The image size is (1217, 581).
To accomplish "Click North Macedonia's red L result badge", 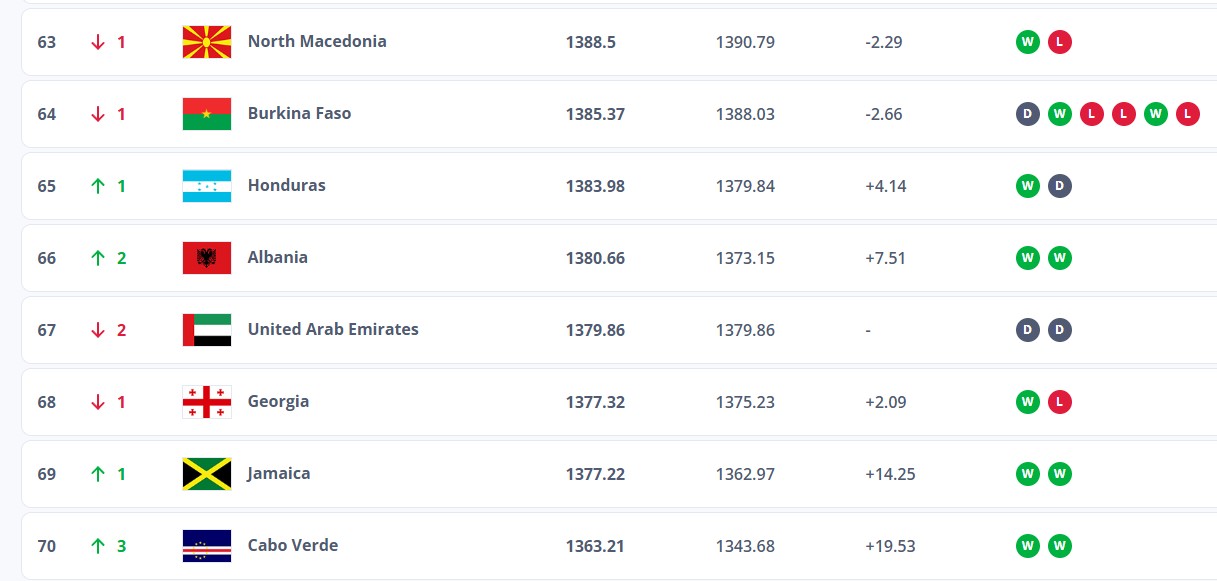I will coord(1060,42).
